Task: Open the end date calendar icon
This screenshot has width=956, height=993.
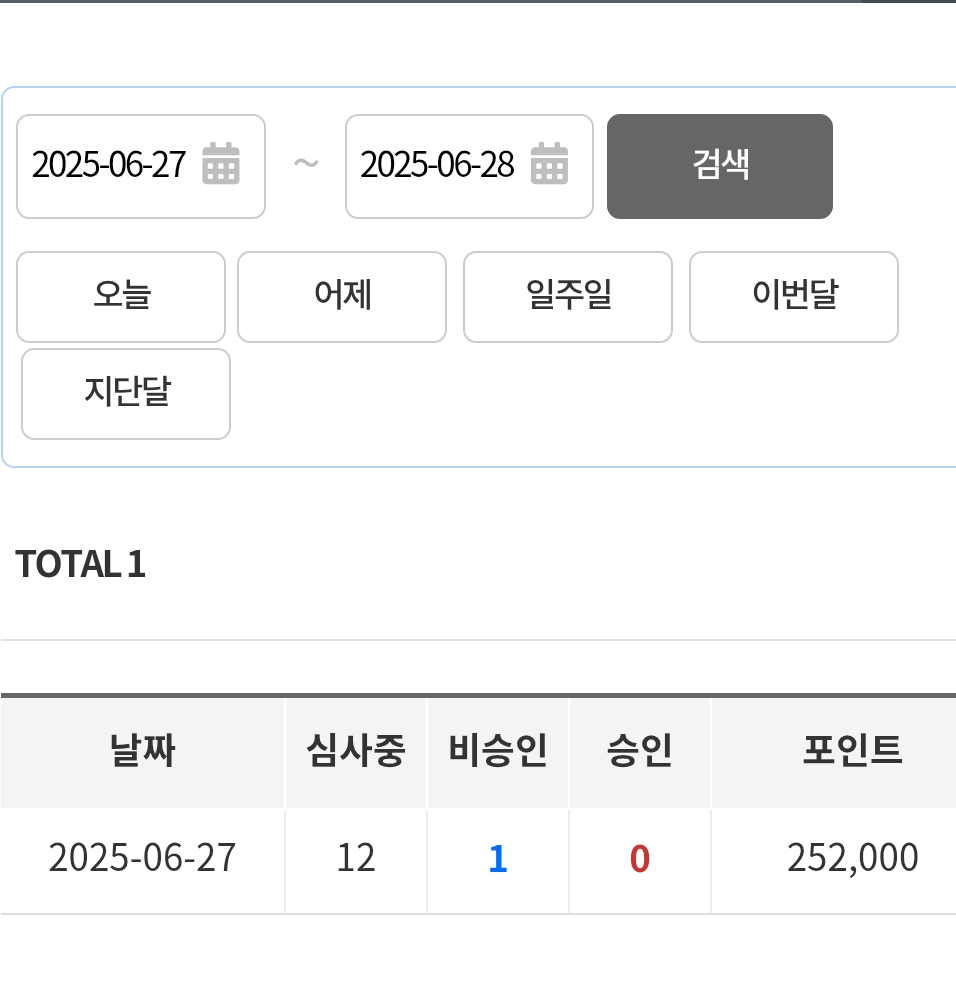Action: pyautogui.click(x=550, y=163)
